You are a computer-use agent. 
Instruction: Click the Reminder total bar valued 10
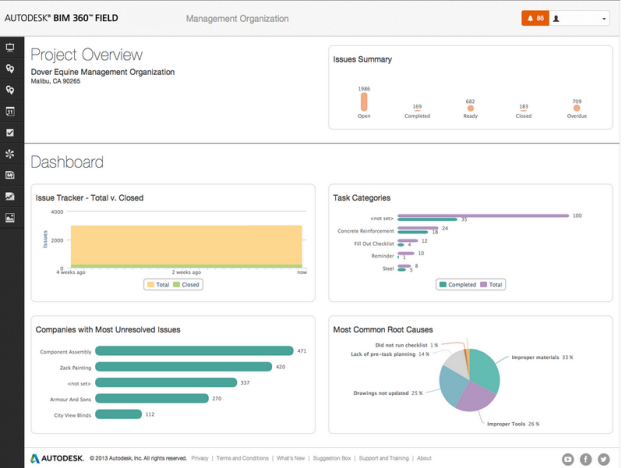(x=406, y=253)
